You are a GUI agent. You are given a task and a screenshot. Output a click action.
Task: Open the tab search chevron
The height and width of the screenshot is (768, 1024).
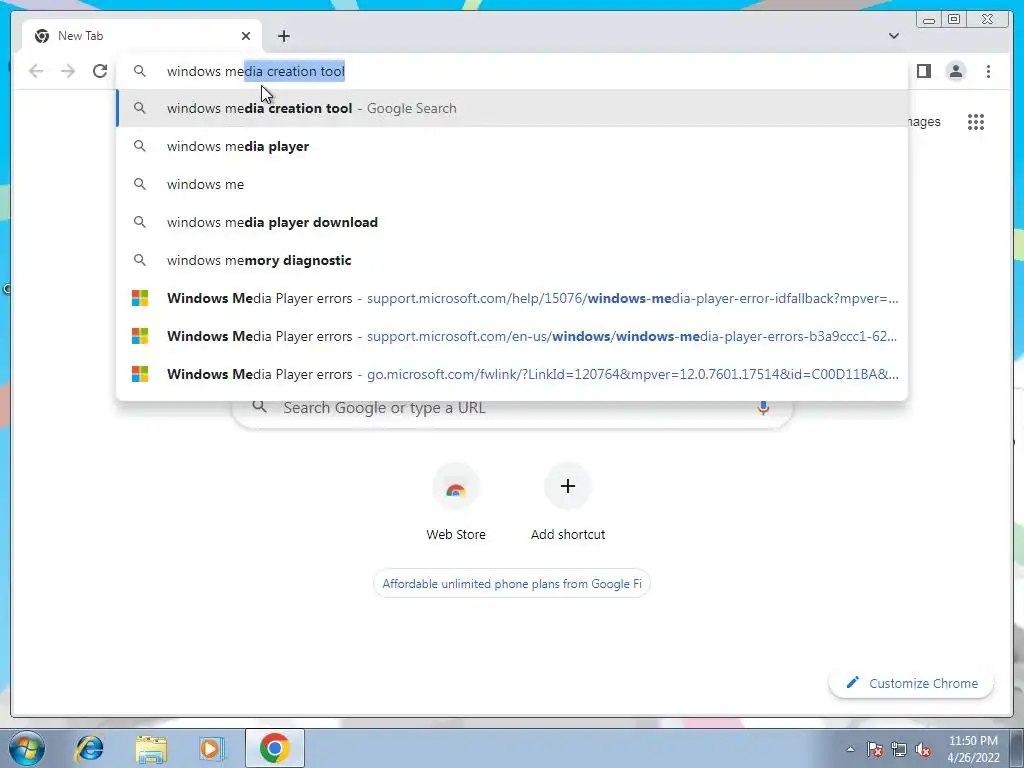click(x=893, y=36)
